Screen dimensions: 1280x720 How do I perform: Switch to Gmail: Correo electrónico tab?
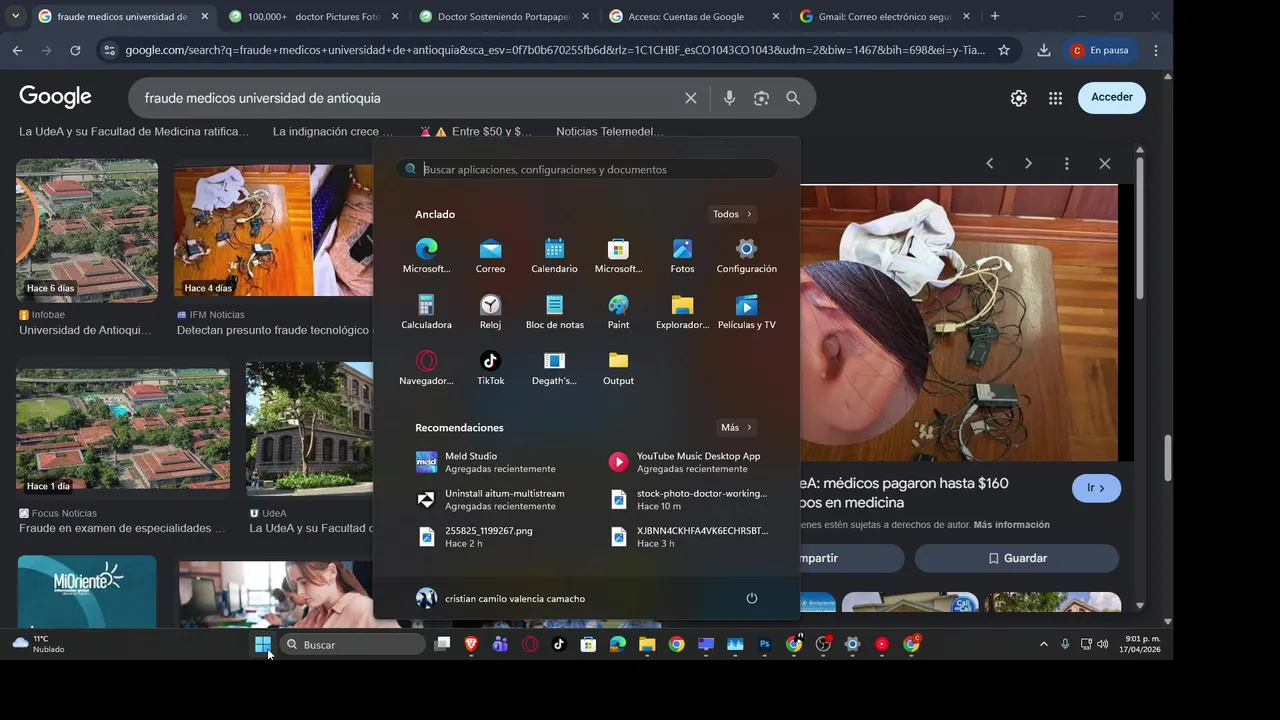(x=884, y=17)
